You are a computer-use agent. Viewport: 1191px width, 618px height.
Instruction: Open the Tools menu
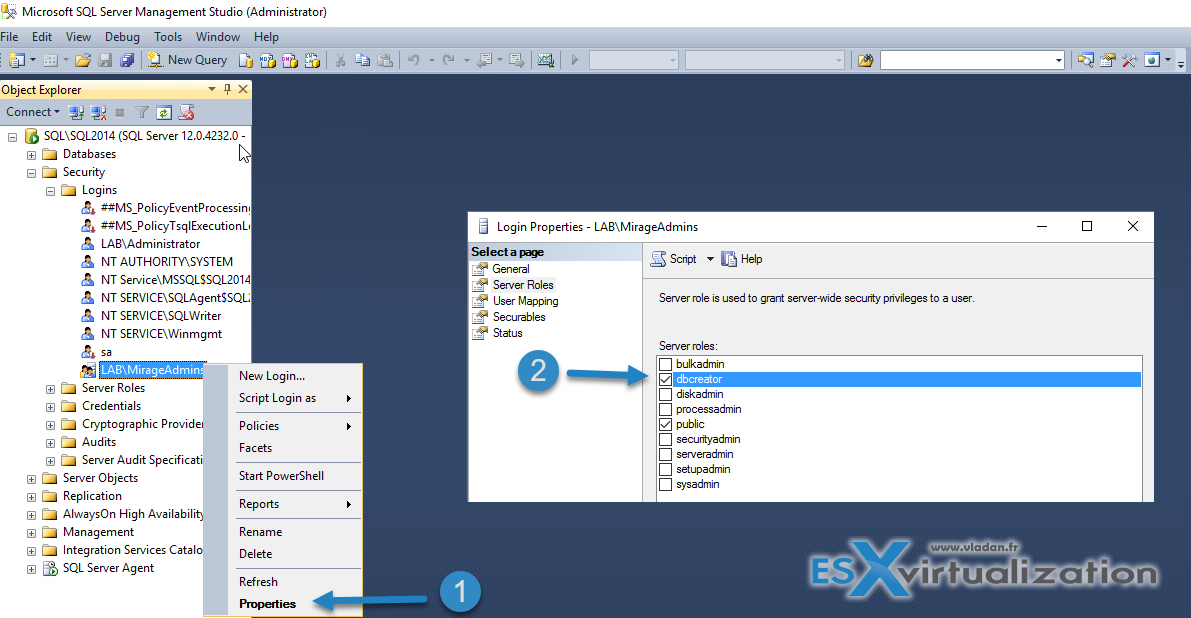point(168,36)
